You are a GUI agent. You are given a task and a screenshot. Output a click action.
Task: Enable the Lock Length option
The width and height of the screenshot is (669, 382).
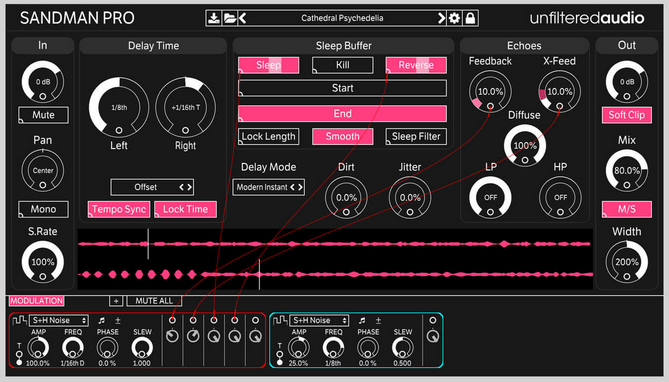tap(268, 137)
